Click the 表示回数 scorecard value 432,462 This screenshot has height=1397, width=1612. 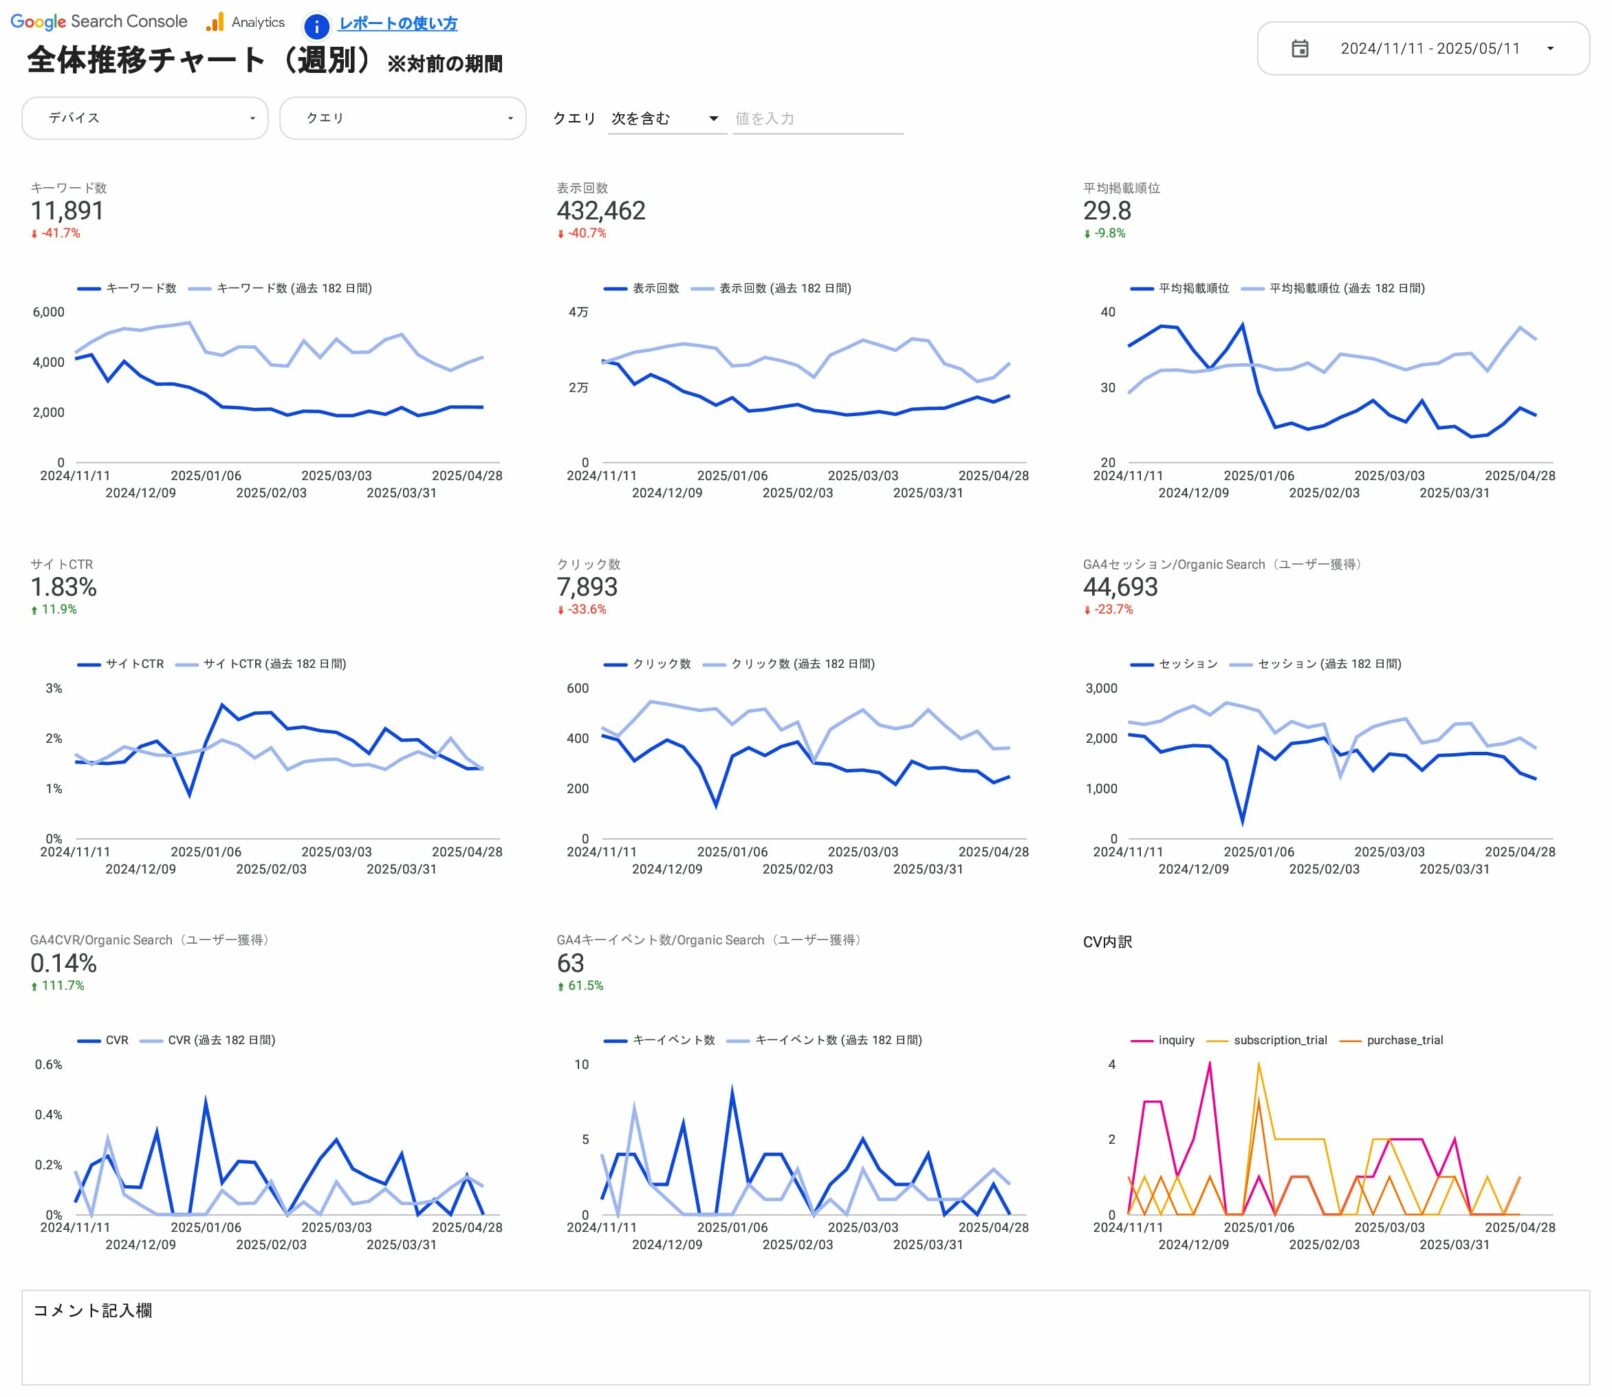coord(601,211)
